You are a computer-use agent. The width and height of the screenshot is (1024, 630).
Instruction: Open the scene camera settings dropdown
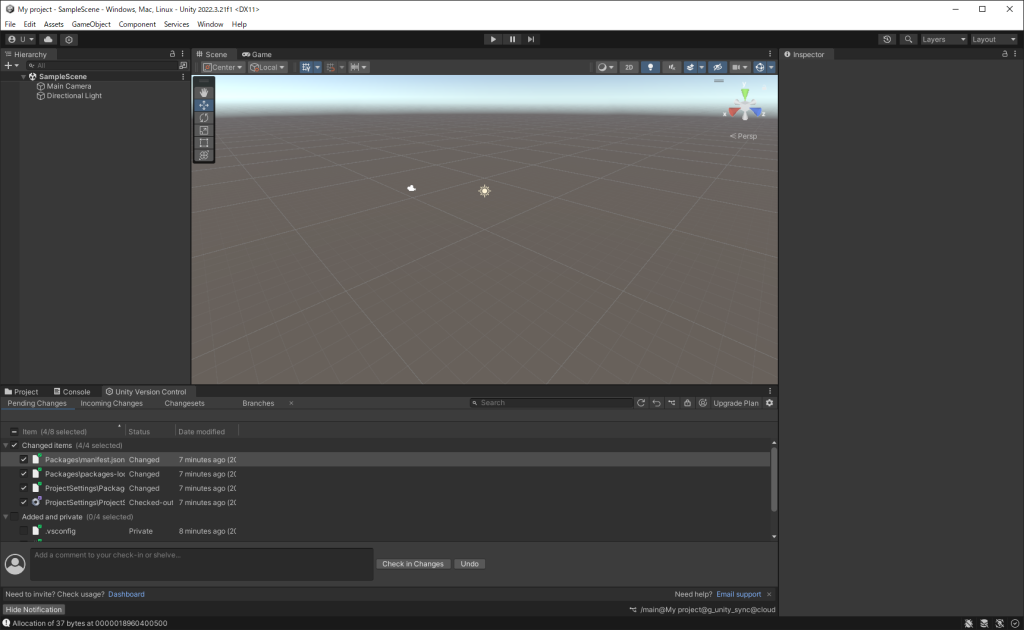[739, 67]
